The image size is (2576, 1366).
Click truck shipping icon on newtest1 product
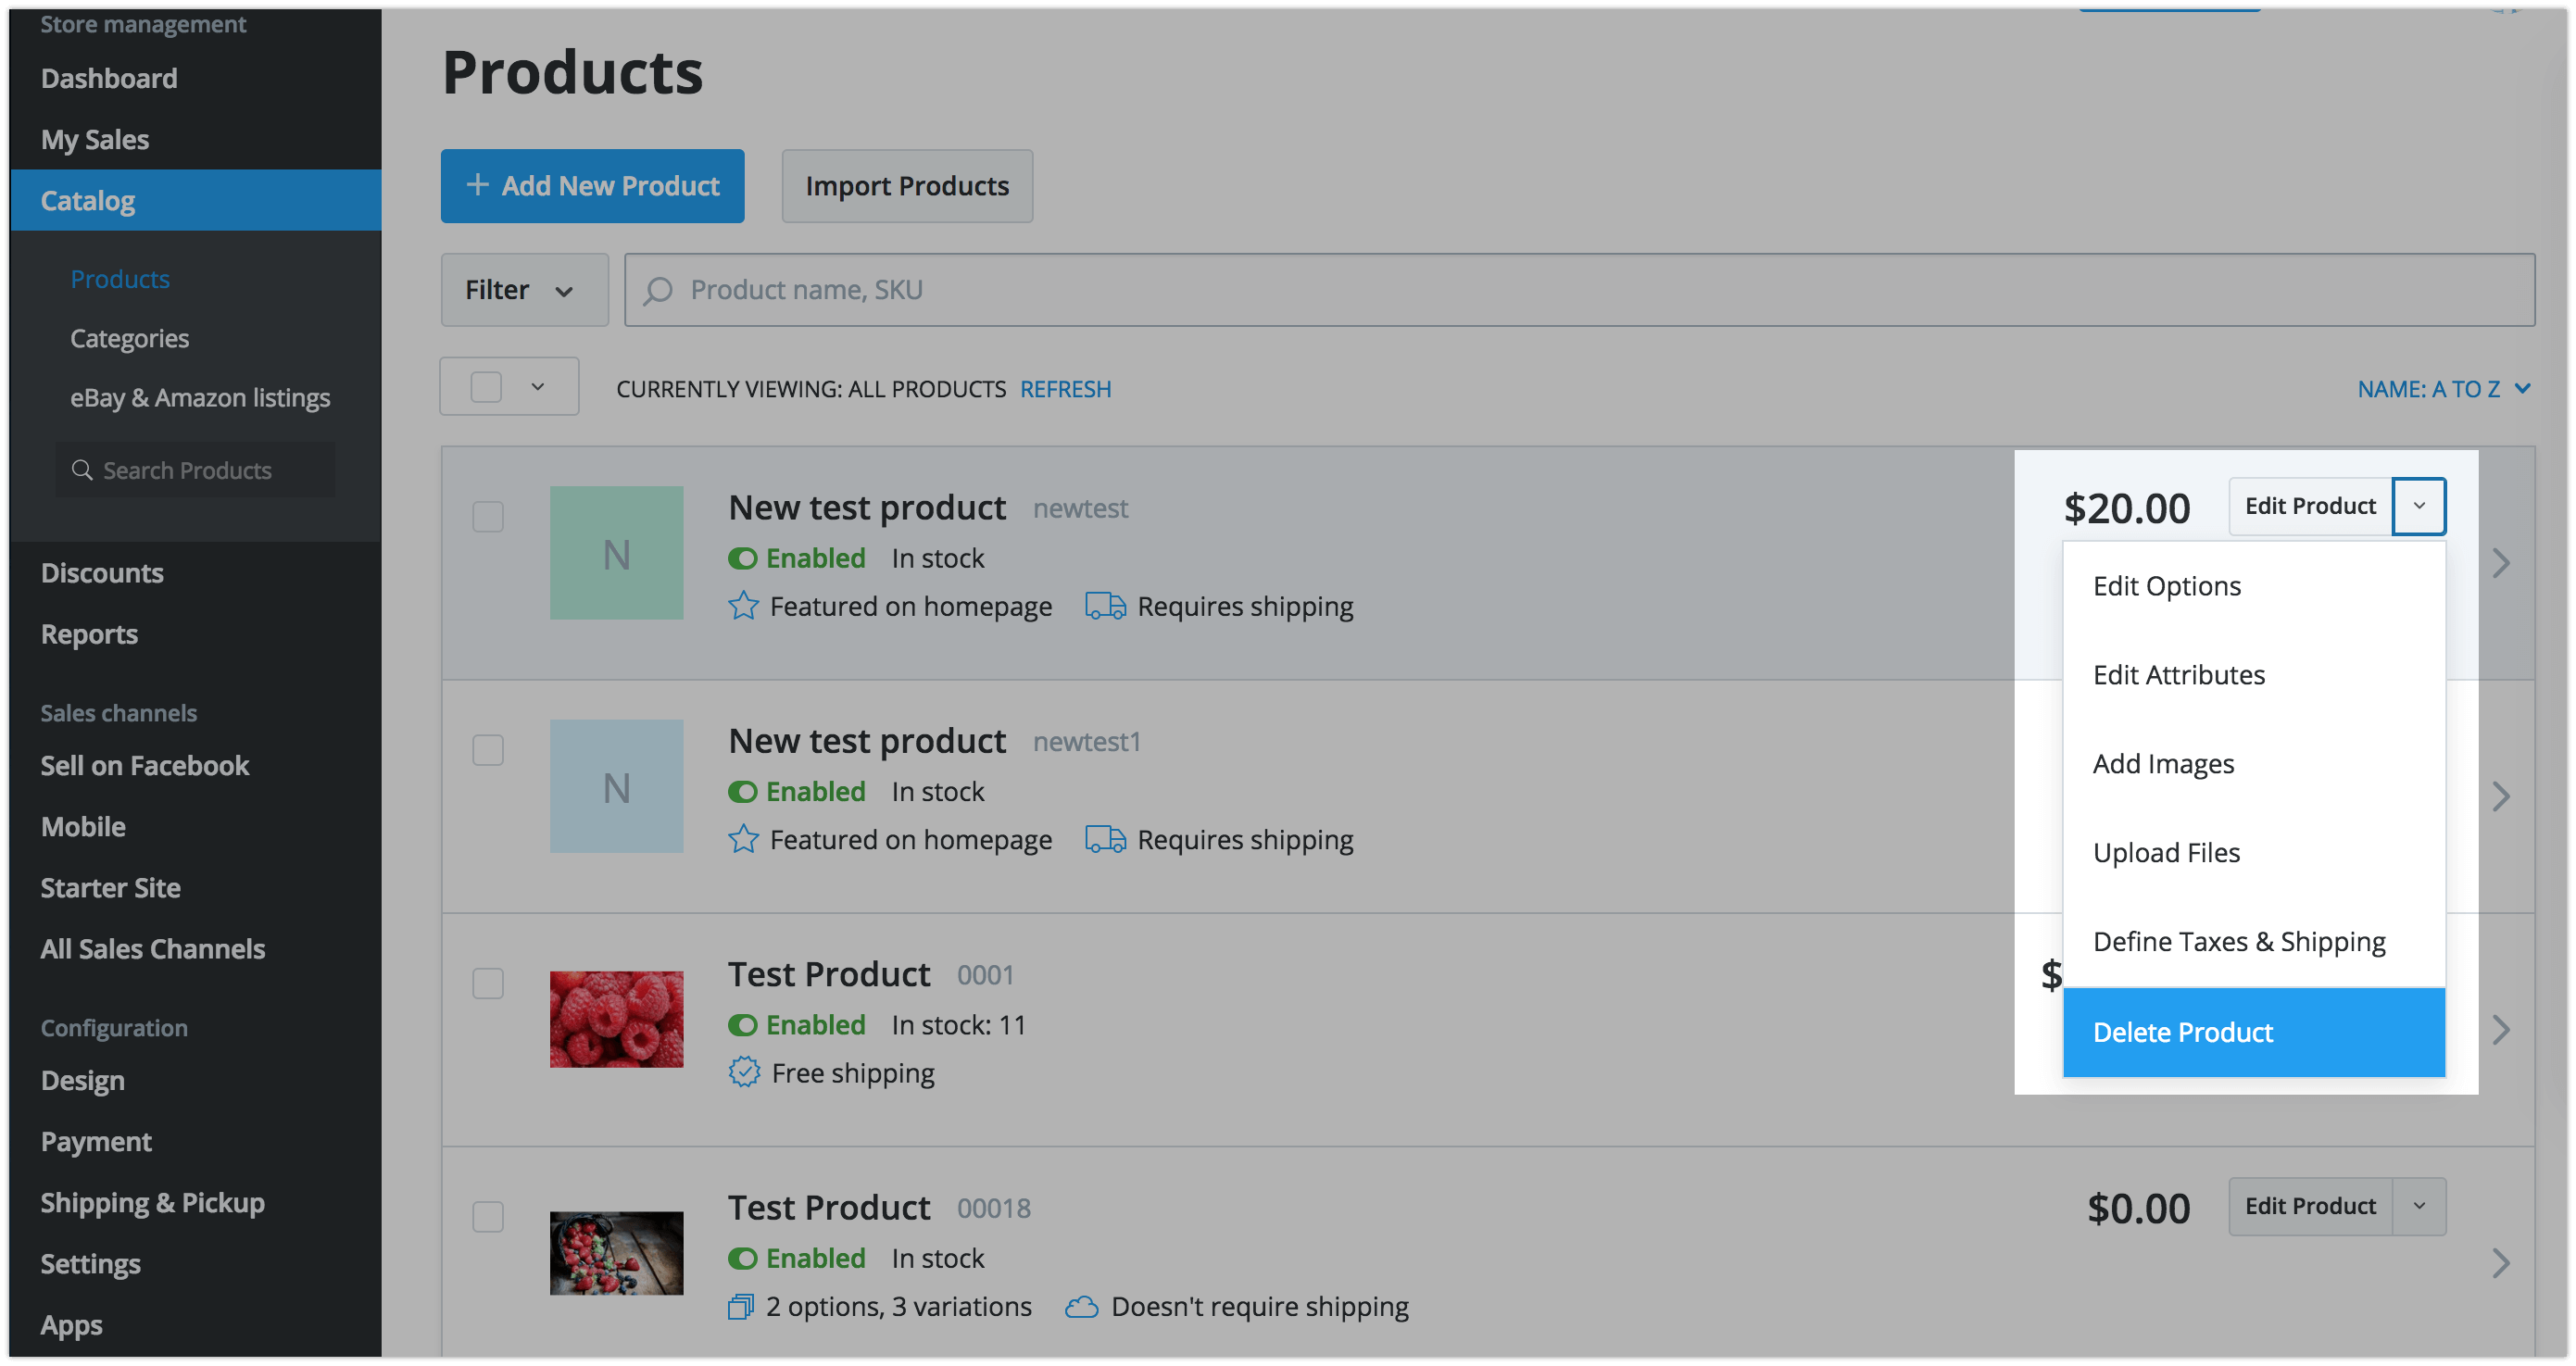coord(1105,839)
